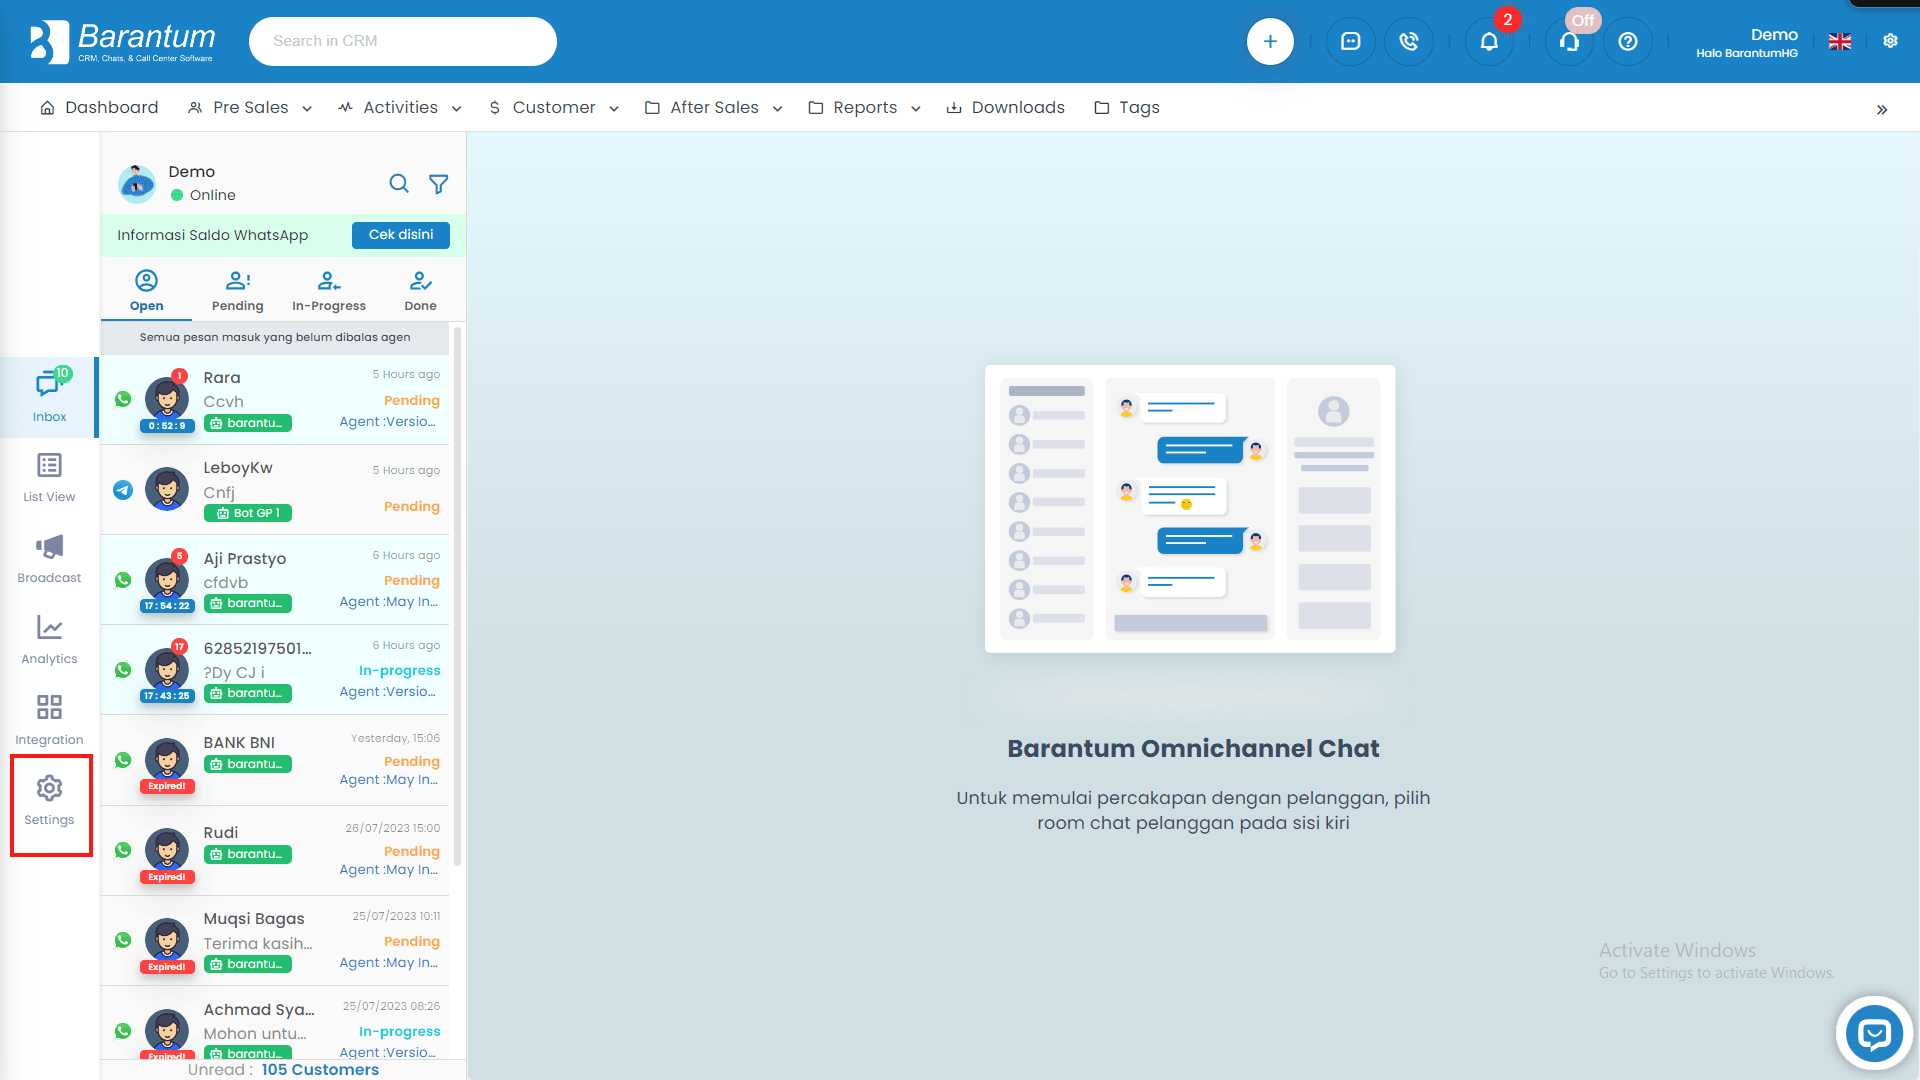Screen dimensions: 1920x1080
Task: Expand the Customer dropdown menu
Action: click(554, 107)
